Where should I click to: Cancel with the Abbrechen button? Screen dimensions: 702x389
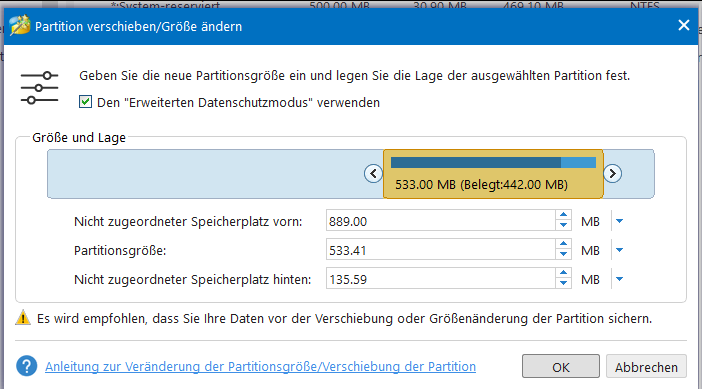pyautogui.click(x=646, y=367)
